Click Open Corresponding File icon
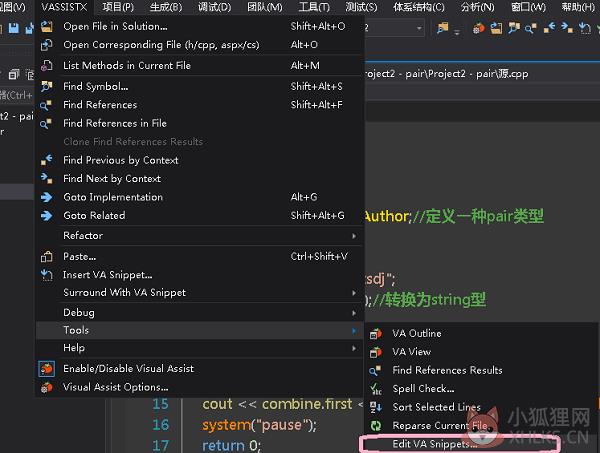 (47, 45)
